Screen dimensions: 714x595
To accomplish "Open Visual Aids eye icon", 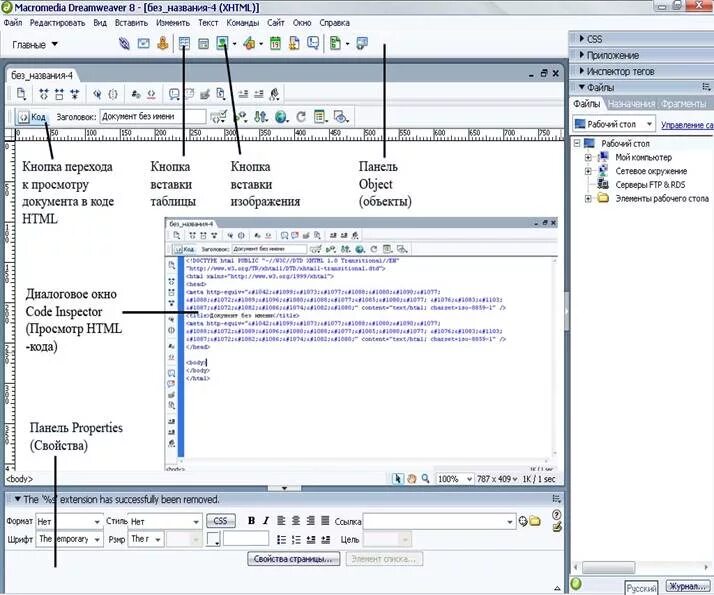I will pyautogui.click(x=341, y=117).
